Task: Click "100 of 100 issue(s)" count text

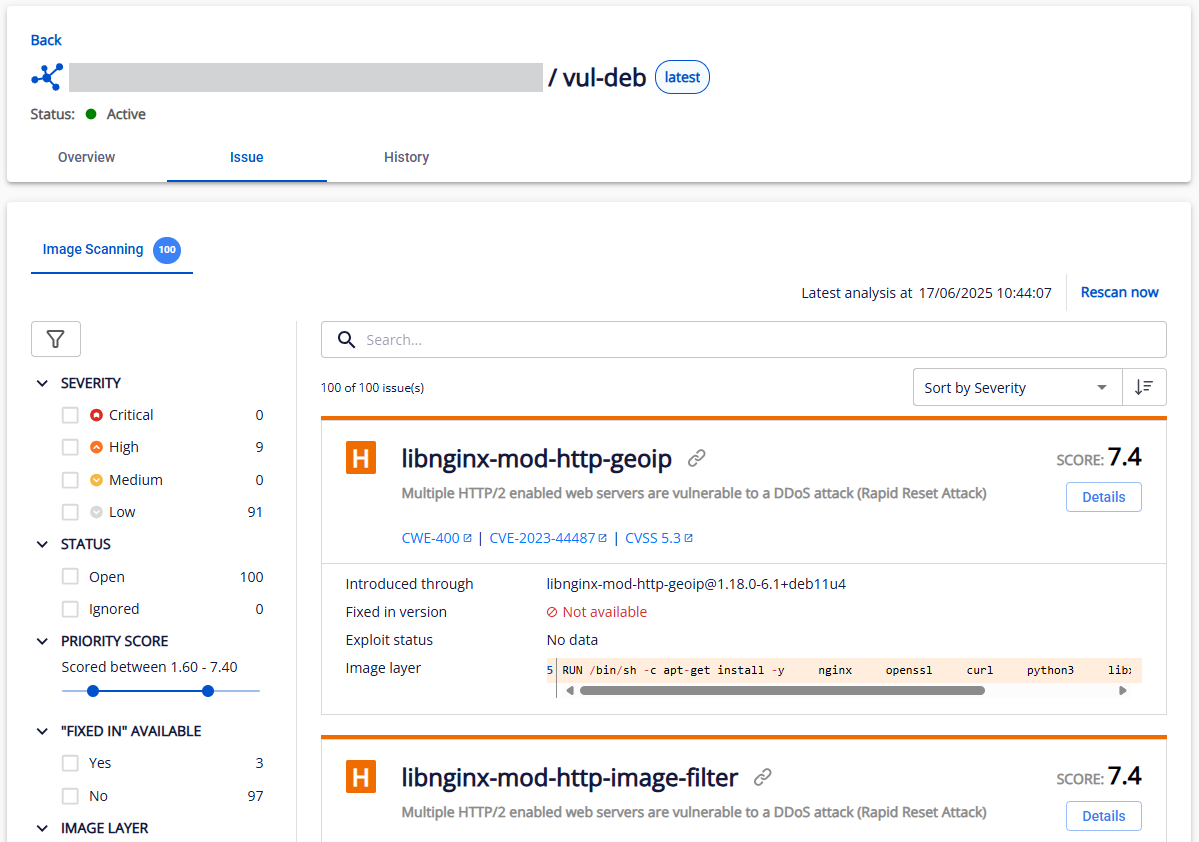Action: click(x=372, y=388)
